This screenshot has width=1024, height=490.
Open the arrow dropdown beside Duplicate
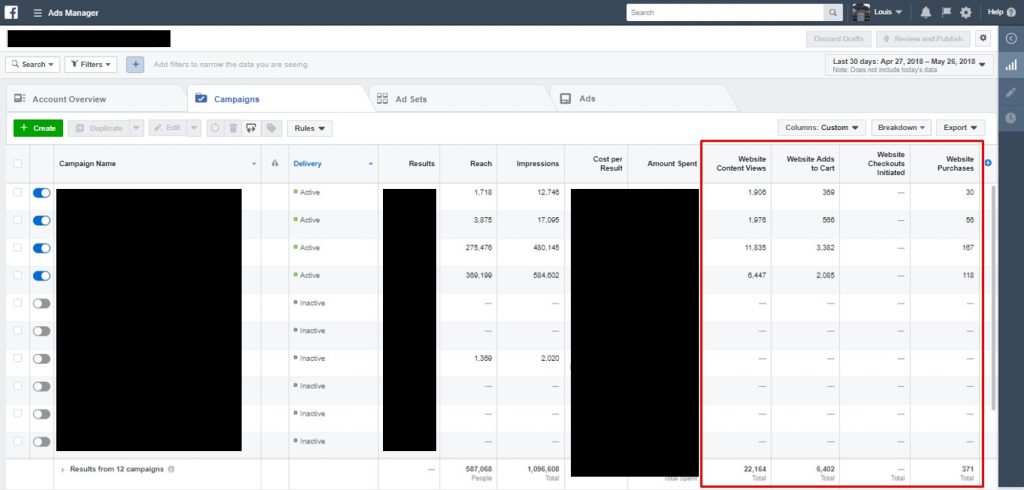point(136,128)
